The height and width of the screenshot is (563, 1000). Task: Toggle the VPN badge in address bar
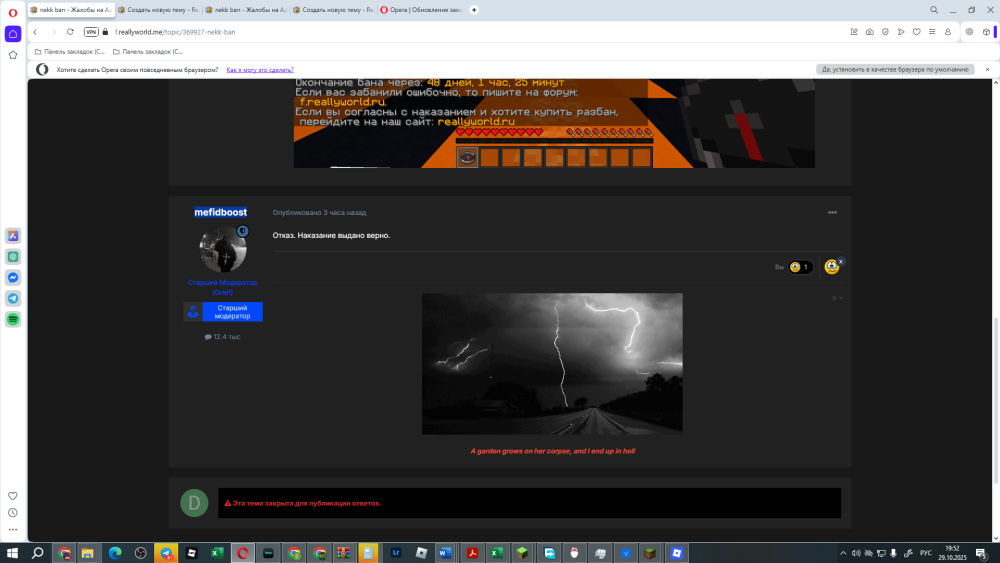tap(91, 32)
